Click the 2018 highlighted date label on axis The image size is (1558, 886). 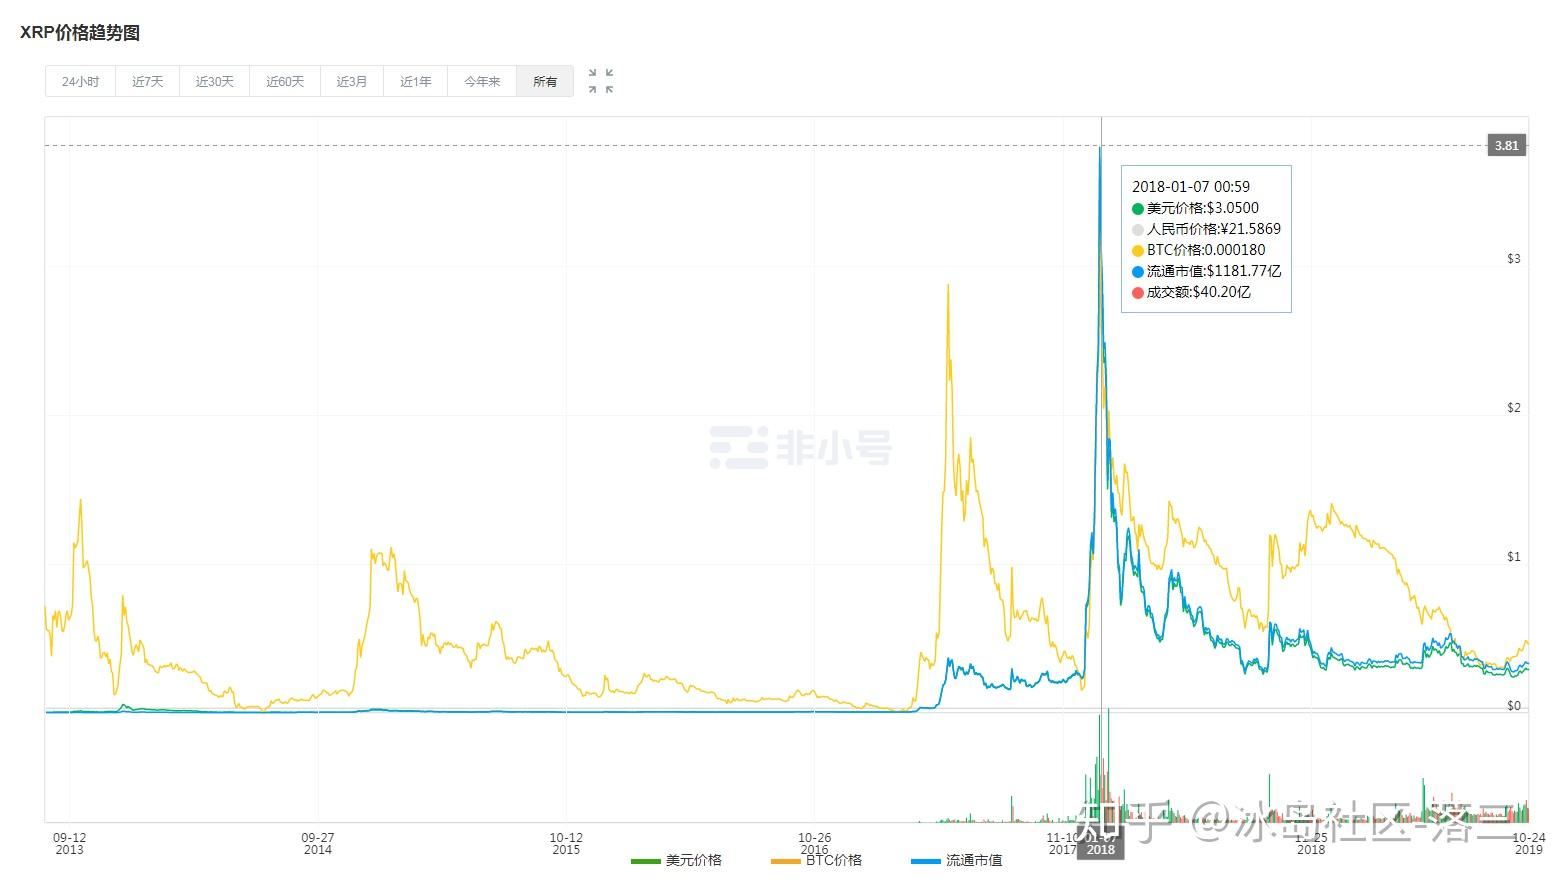tap(1100, 849)
